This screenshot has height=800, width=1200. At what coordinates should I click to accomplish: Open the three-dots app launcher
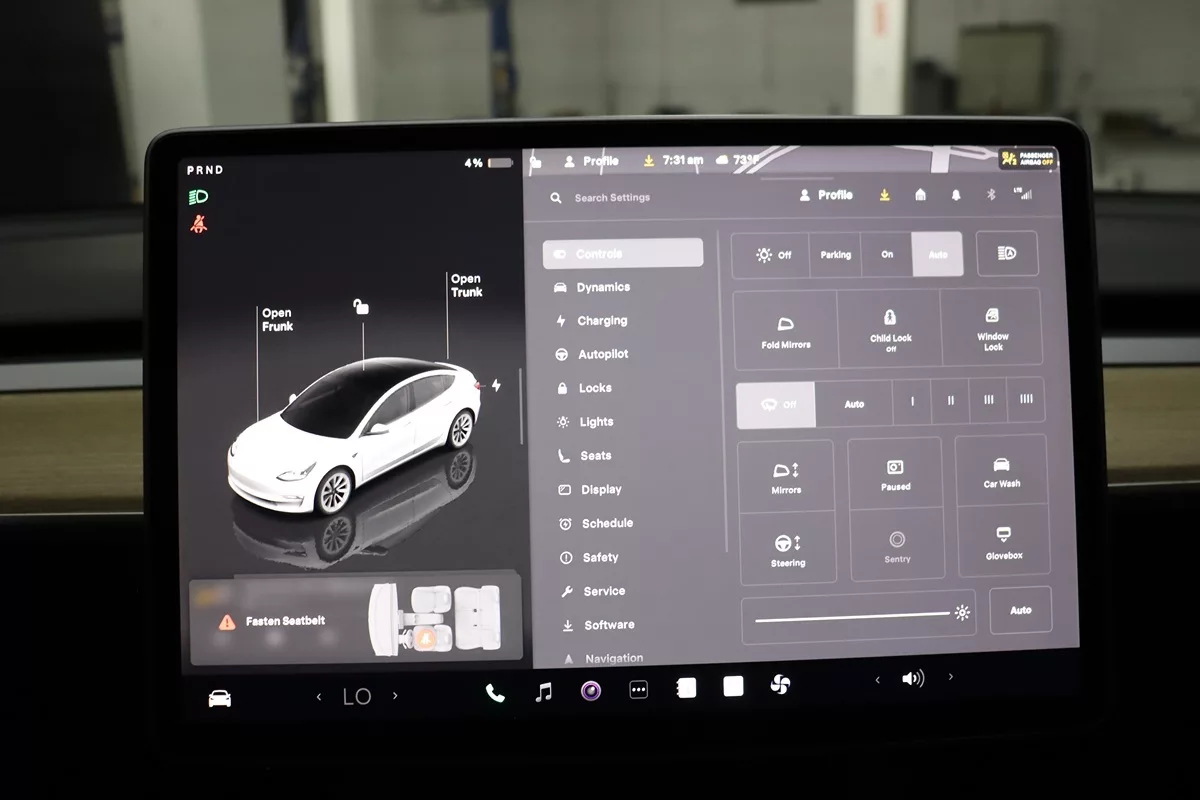638,689
